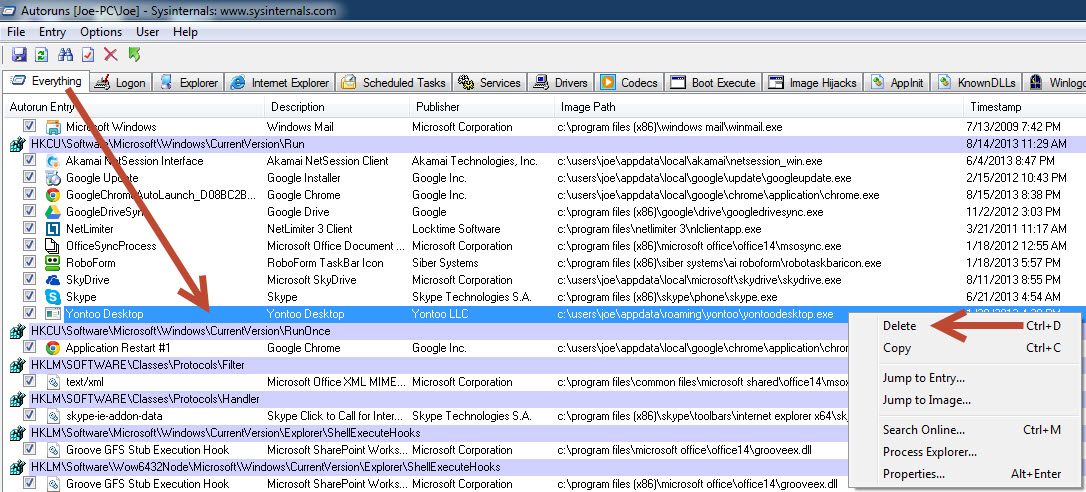Uncheck the Akamai NetSession Interface checkbox
The height and width of the screenshot is (492, 1086).
pyautogui.click(x=29, y=160)
